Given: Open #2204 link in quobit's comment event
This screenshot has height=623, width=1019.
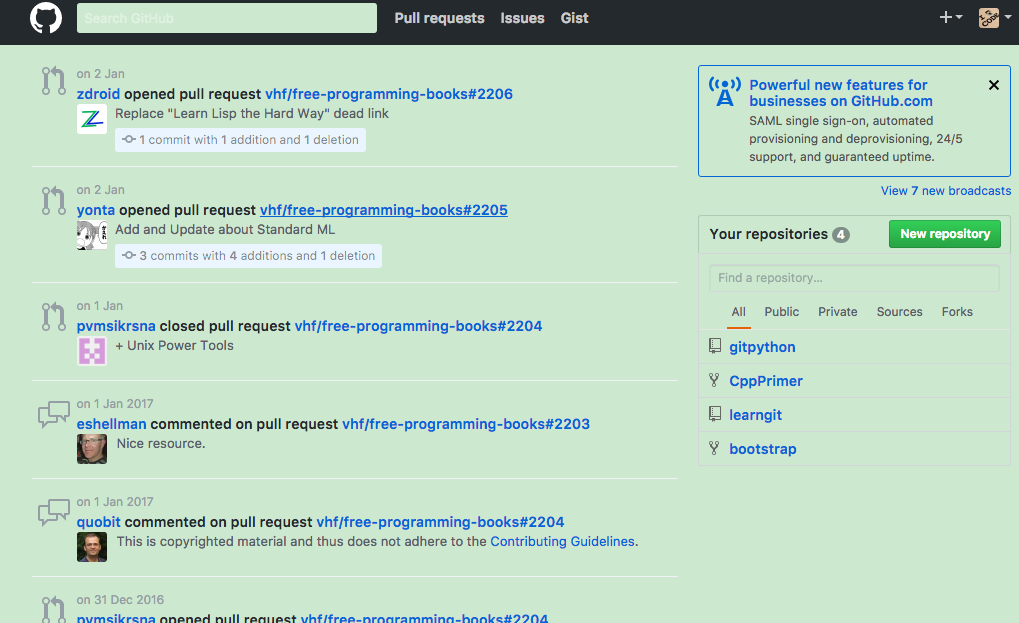Looking at the screenshot, I should (440, 522).
